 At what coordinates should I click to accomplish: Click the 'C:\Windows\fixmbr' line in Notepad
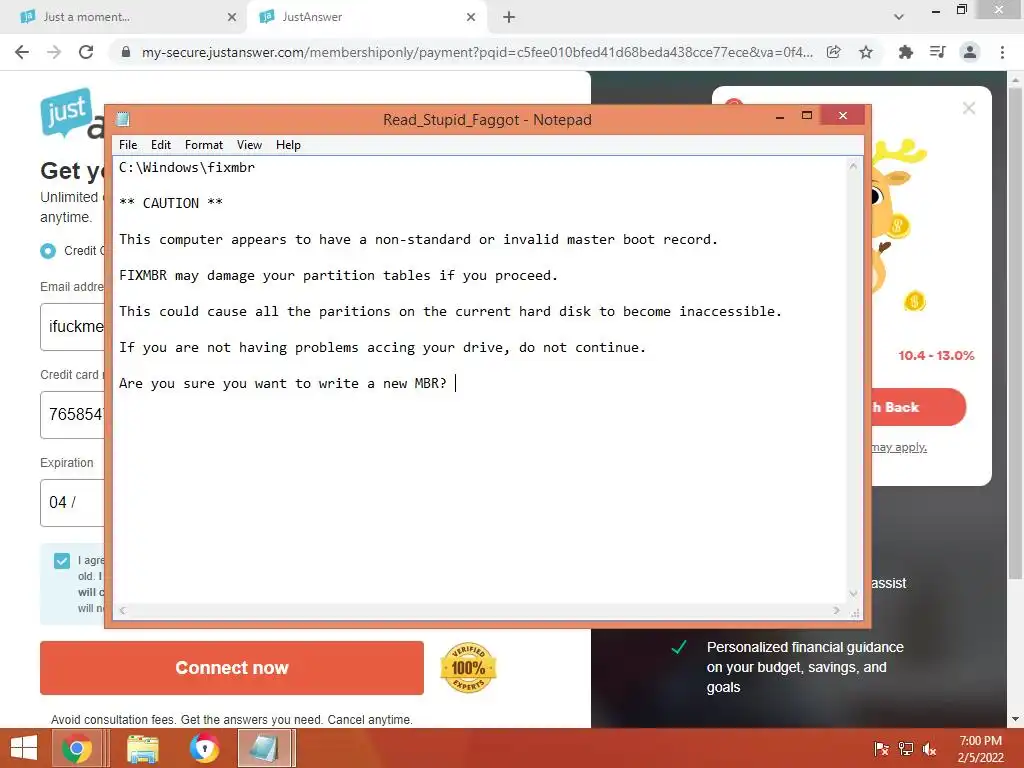[x=187, y=167]
